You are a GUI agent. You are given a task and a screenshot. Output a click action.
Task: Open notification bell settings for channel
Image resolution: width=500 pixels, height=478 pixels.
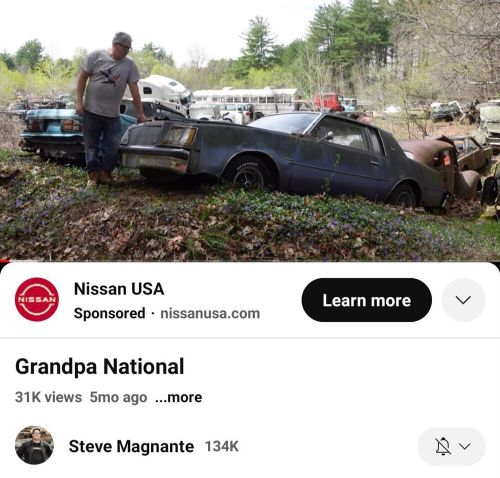click(x=443, y=446)
